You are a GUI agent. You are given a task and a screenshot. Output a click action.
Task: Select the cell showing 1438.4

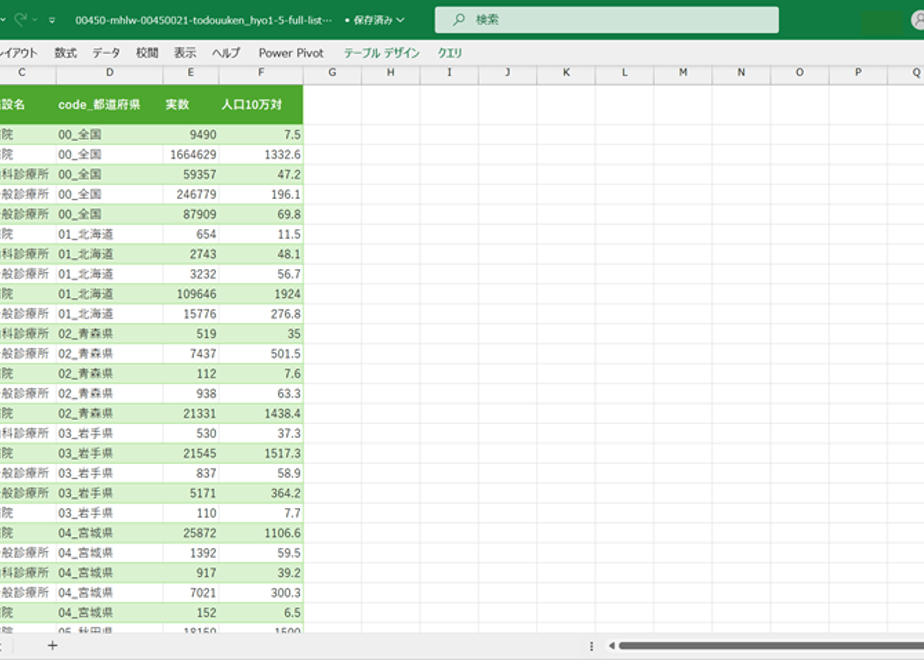[261, 414]
